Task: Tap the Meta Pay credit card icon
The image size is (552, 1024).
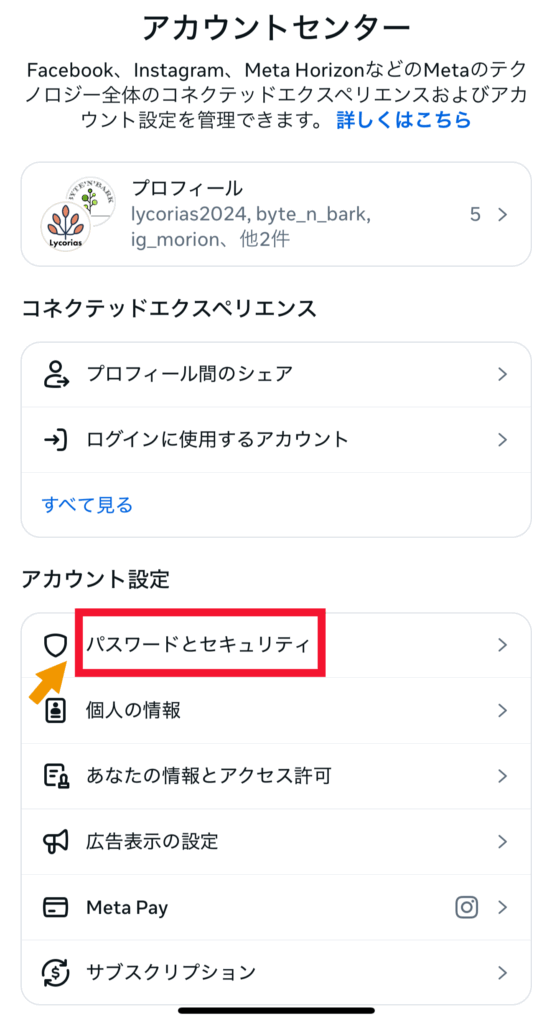Action: pyautogui.click(x=56, y=908)
